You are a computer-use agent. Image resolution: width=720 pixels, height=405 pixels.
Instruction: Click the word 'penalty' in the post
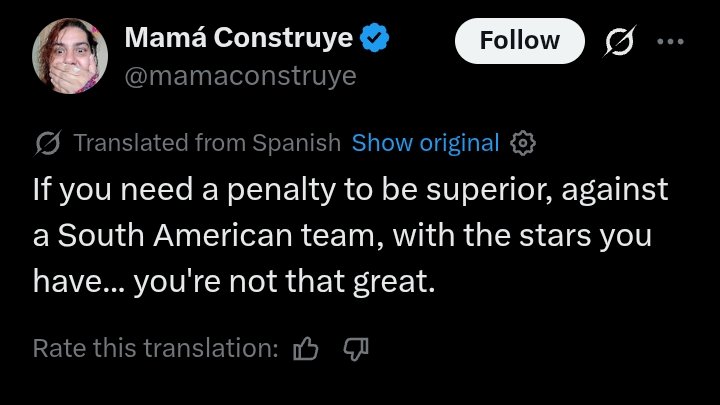click(x=281, y=190)
